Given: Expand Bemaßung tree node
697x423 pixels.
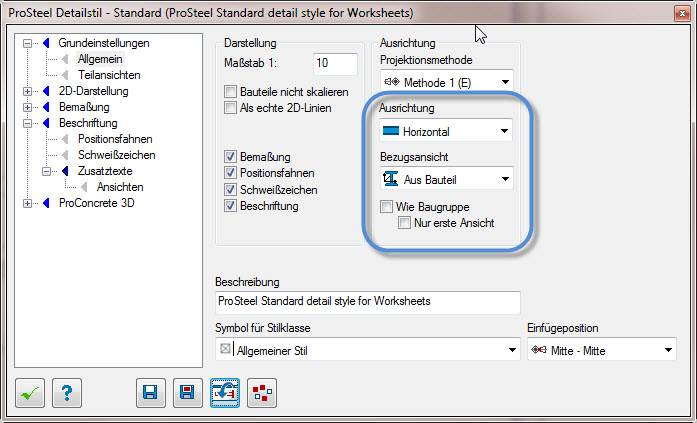Looking at the screenshot, I should pyautogui.click(x=28, y=108).
